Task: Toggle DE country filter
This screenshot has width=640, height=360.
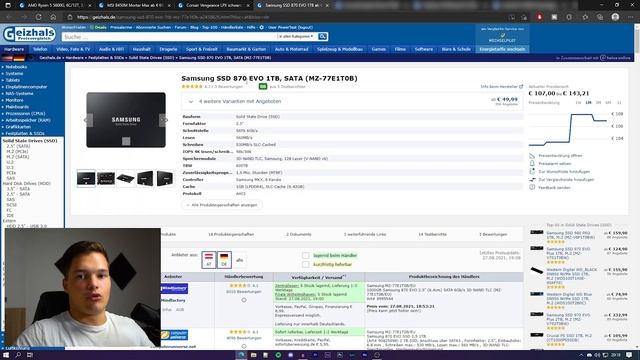Action: pos(224,260)
